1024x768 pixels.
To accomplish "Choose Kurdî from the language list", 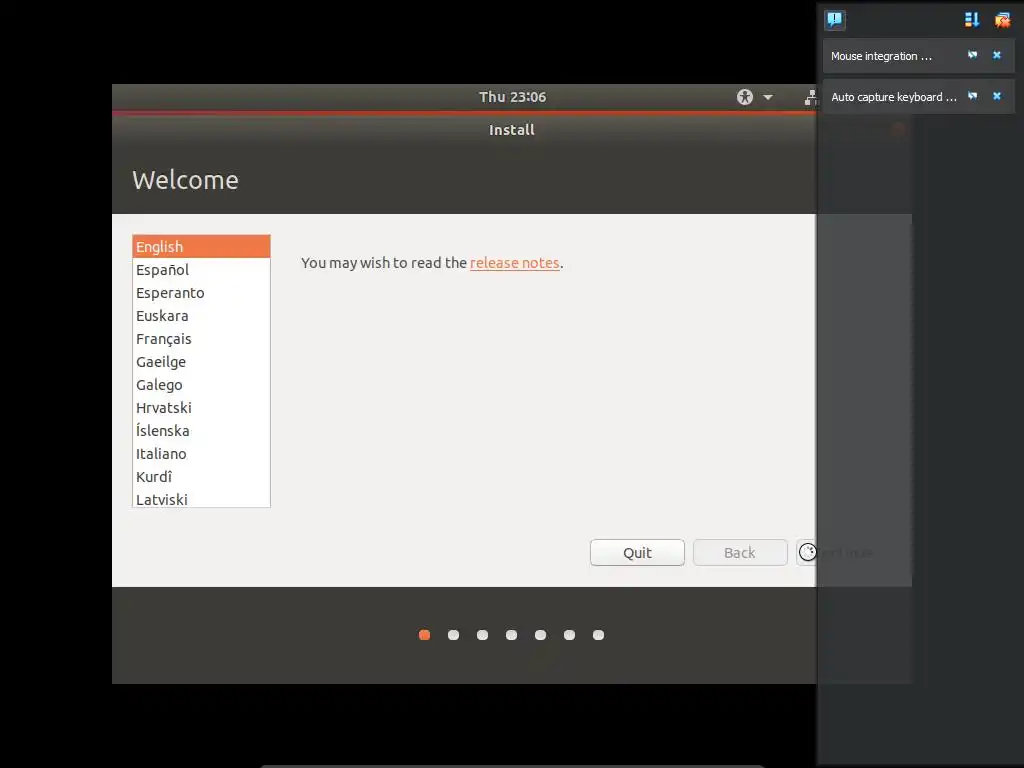I will (x=201, y=477).
